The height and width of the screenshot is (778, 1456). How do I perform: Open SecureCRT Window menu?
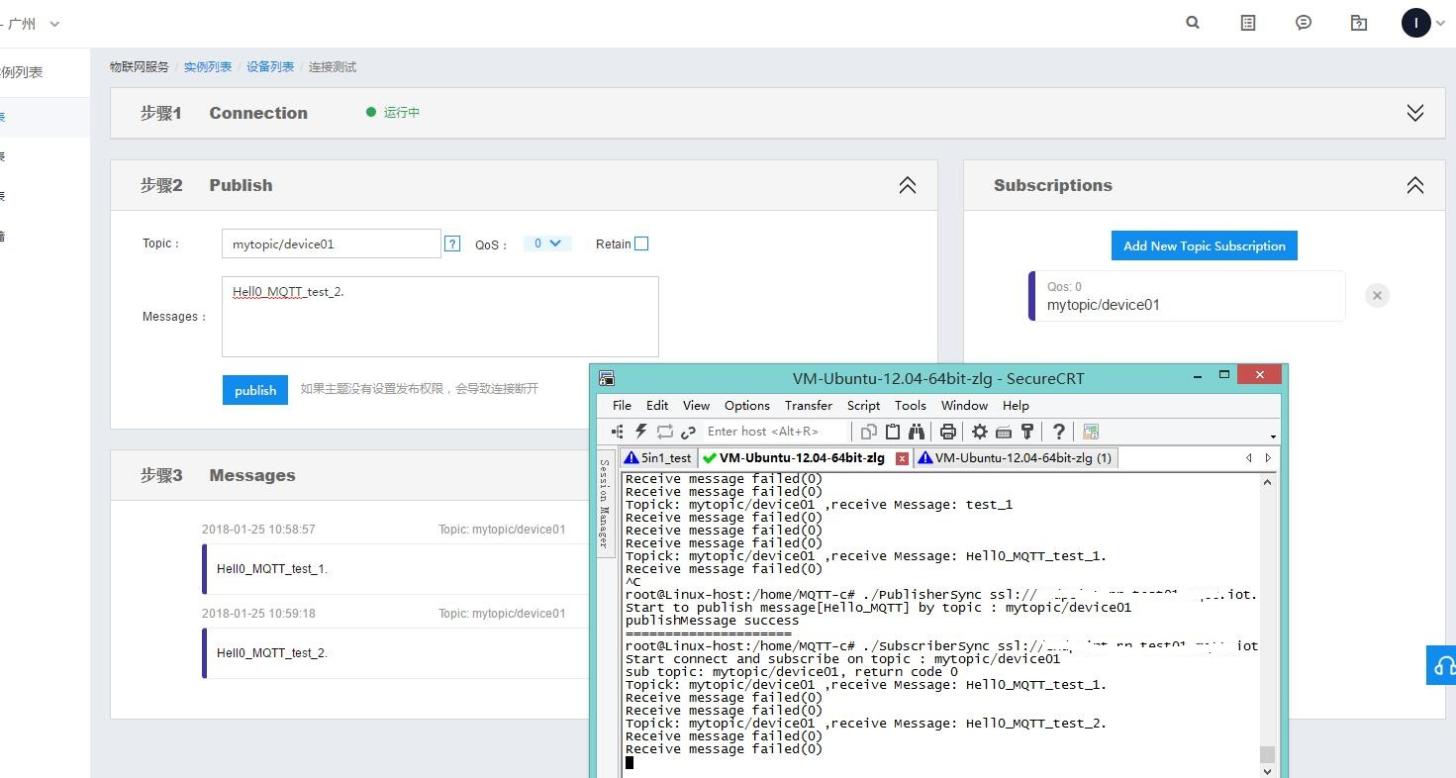coord(964,405)
